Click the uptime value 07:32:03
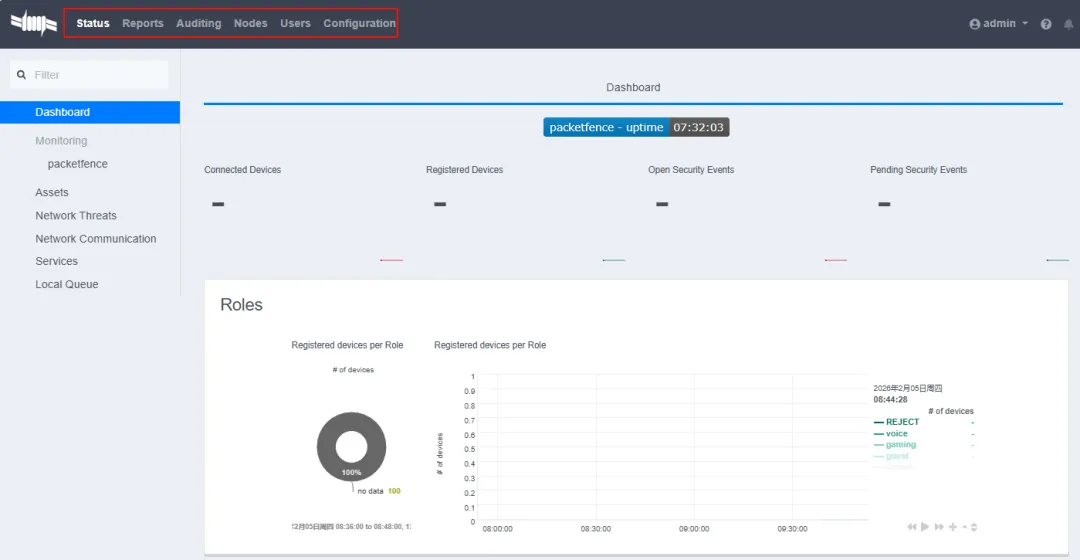Image resolution: width=1080 pixels, height=560 pixels. (x=698, y=127)
